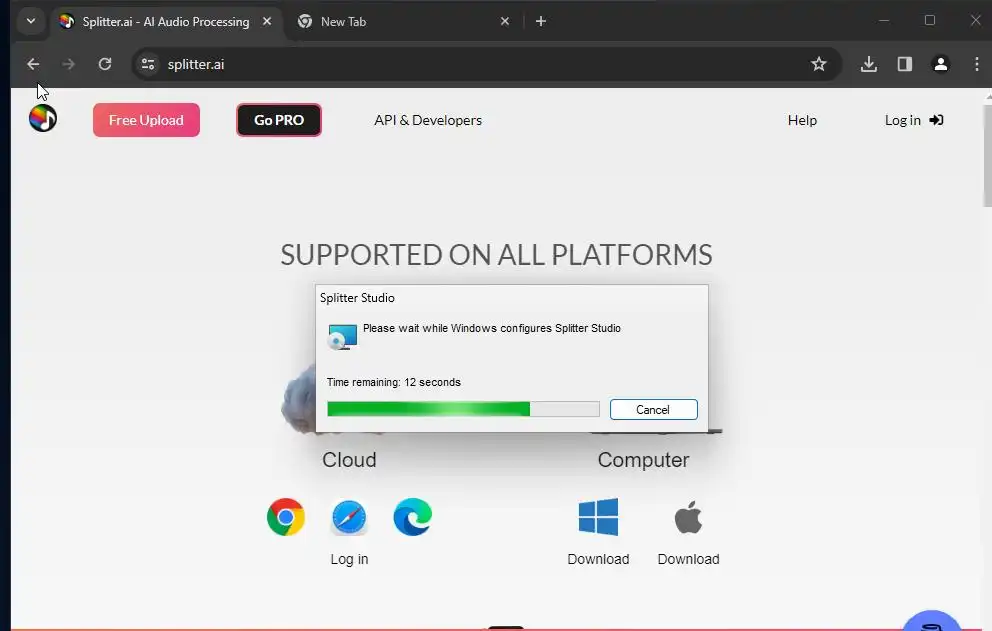Viewport: 992px width, 631px height.
Task: Click the Apple logo download icon
Action: (688, 517)
